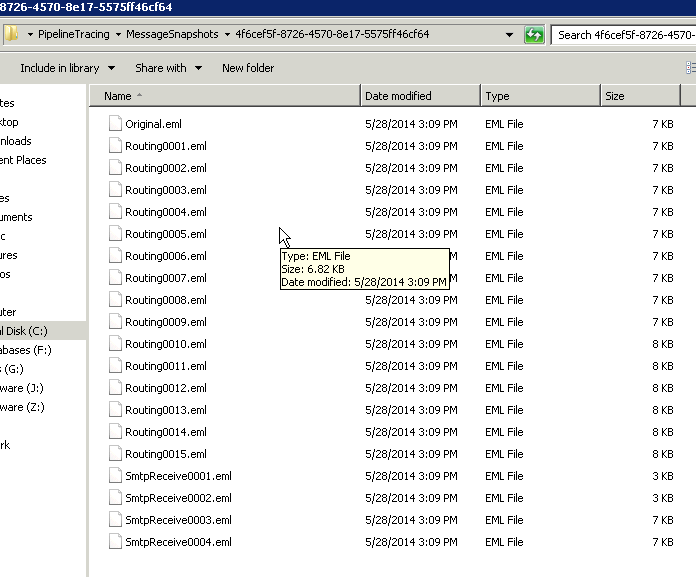Click the Routing0002.eml file icon
This screenshot has height=577, width=696.
pyautogui.click(x=115, y=167)
